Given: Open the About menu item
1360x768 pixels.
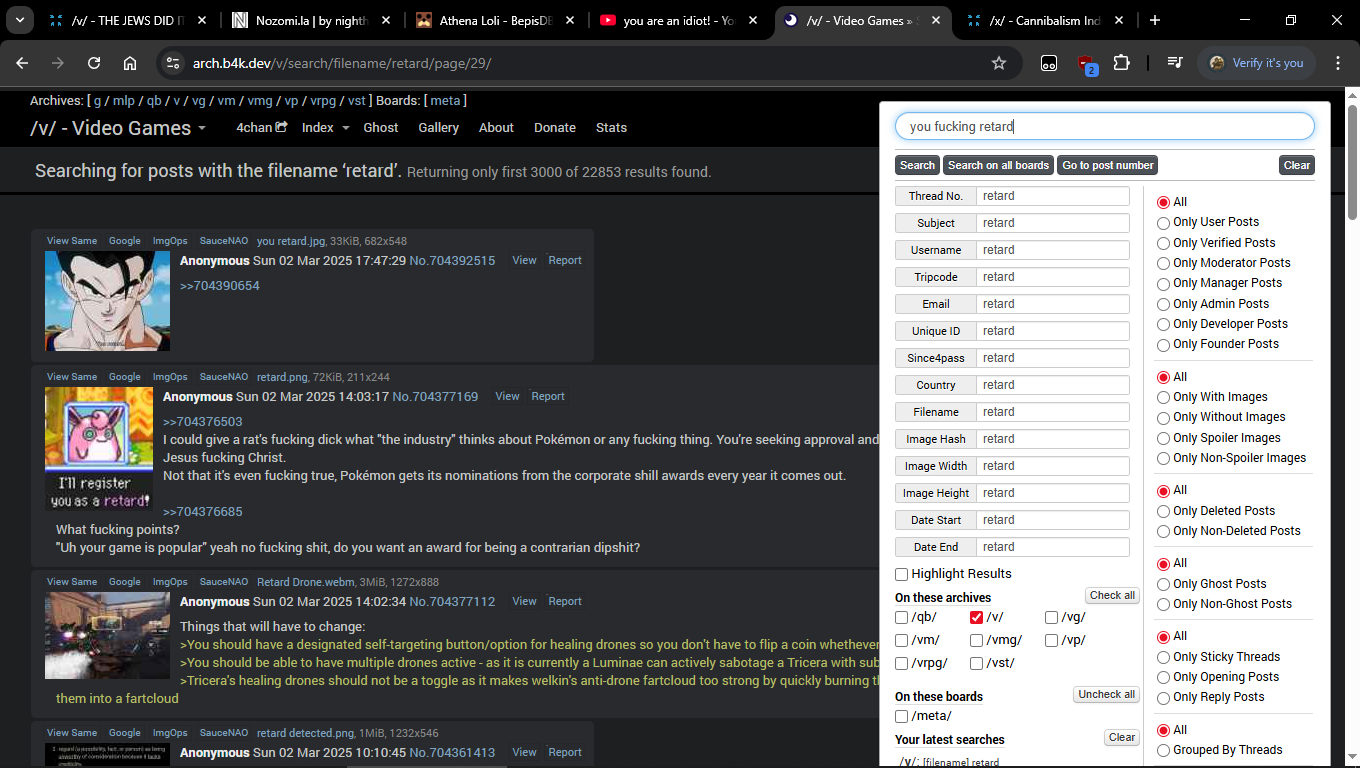Looking at the screenshot, I should point(496,128).
